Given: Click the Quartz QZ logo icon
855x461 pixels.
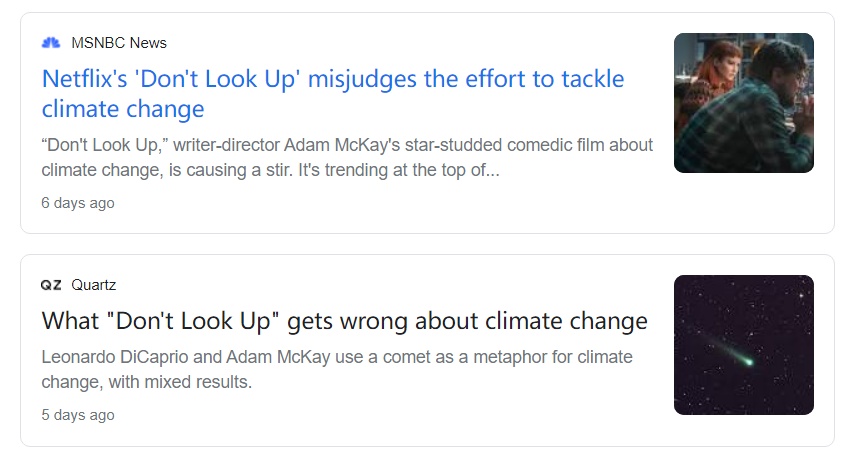Looking at the screenshot, I should [51, 285].
